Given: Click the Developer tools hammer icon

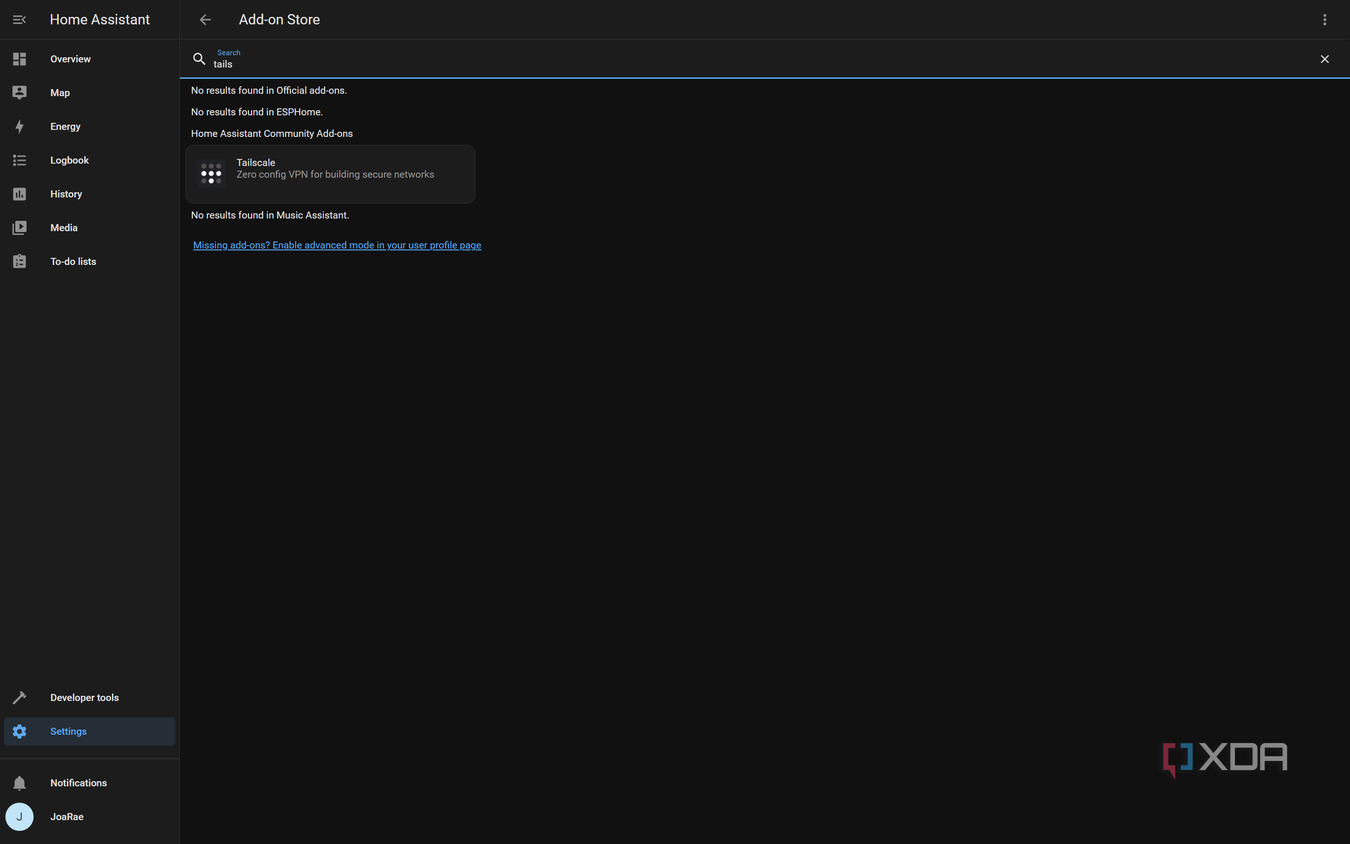Looking at the screenshot, I should (x=19, y=698).
